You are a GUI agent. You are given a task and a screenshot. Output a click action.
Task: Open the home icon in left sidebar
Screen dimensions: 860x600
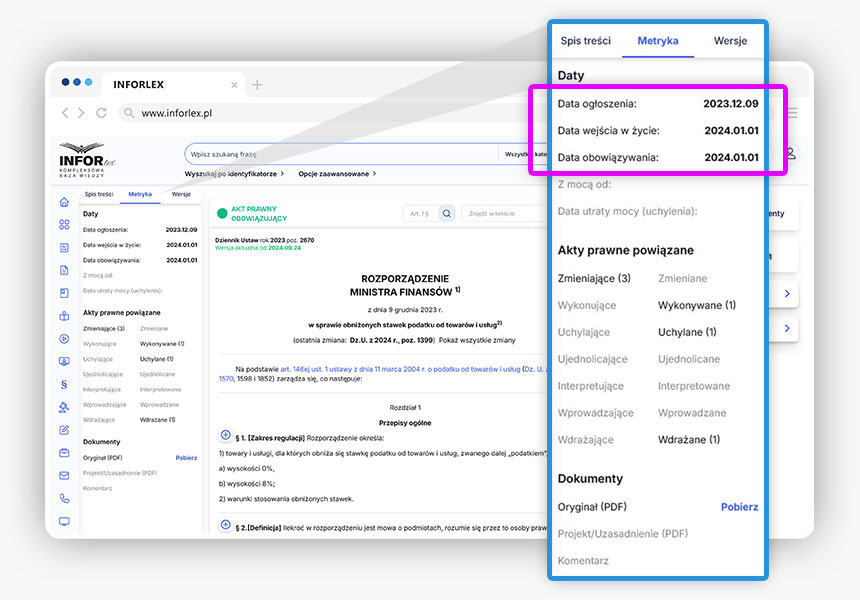64,202
